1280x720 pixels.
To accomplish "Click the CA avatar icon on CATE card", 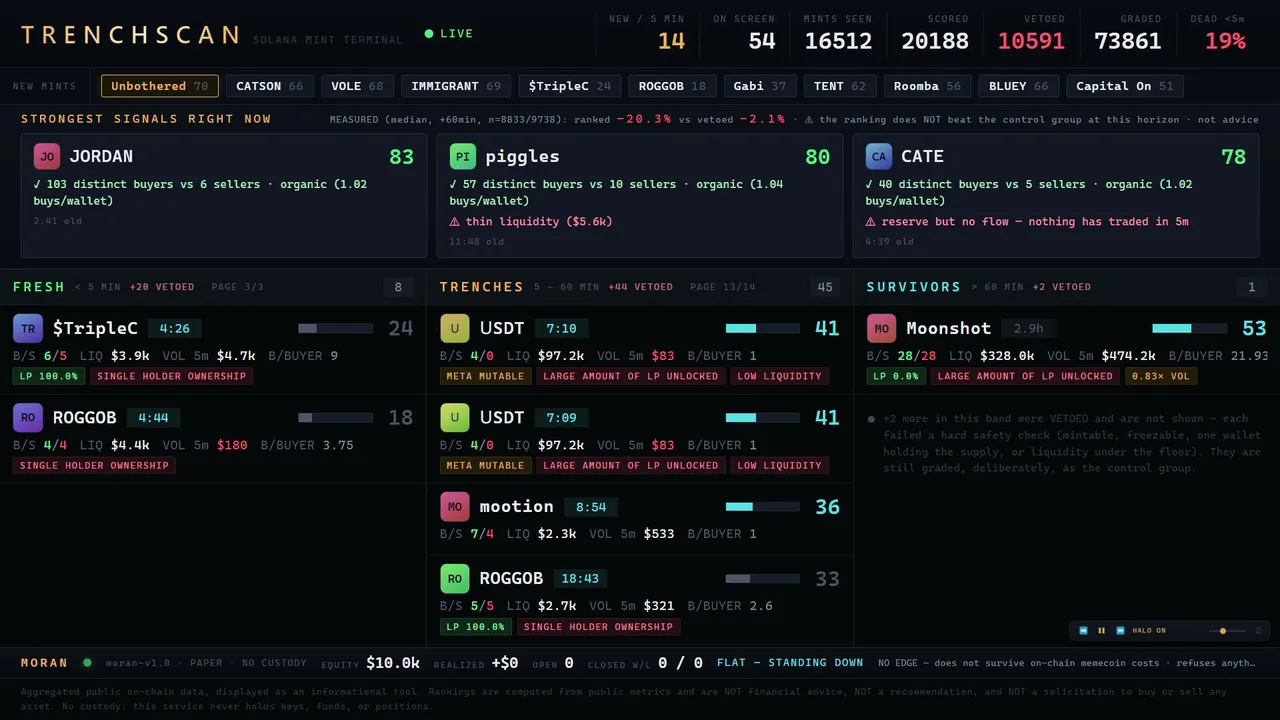I will (879, 157).
